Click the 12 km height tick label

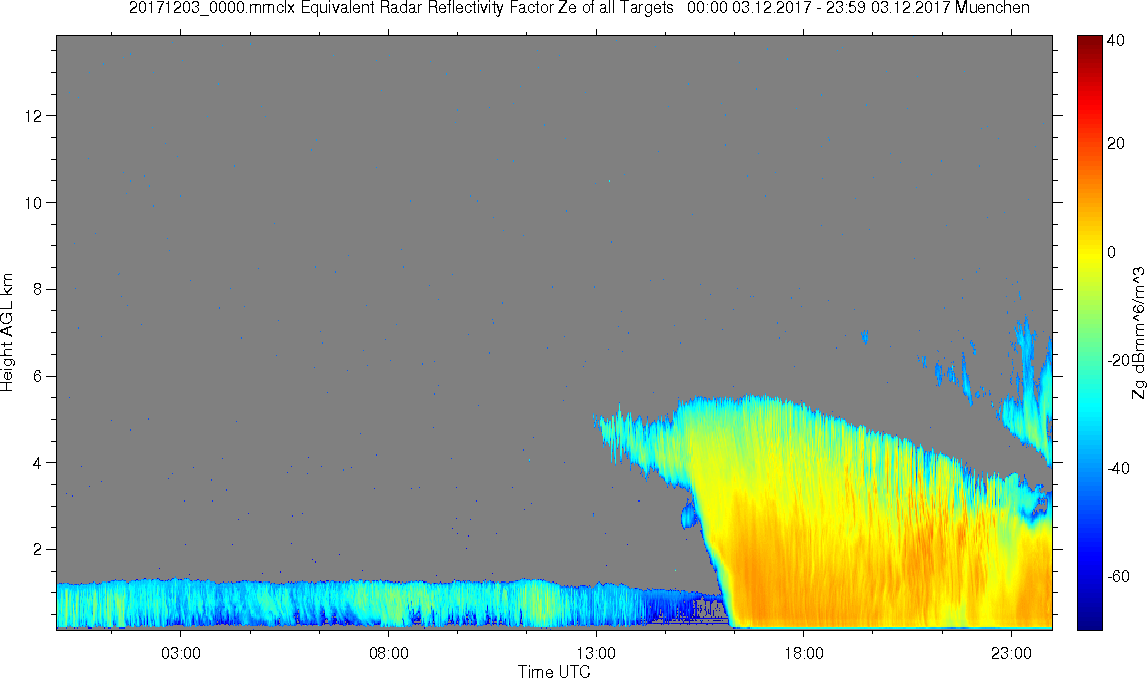(33, 116)
